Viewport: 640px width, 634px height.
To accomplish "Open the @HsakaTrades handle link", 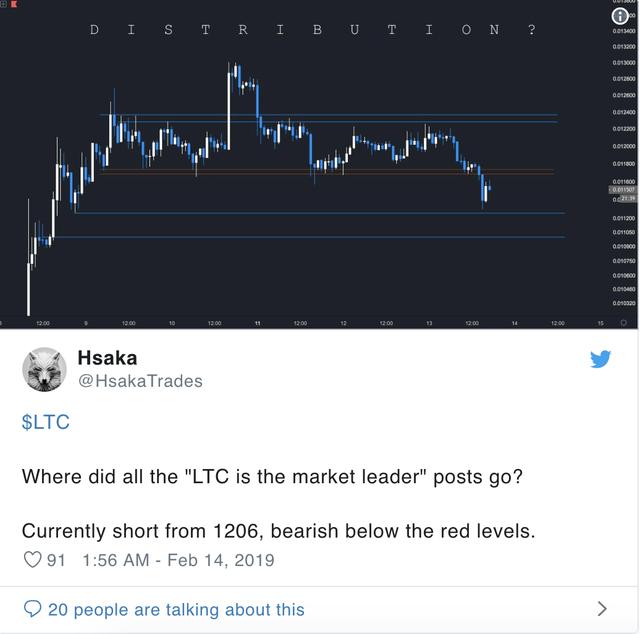I will point(140,381).
